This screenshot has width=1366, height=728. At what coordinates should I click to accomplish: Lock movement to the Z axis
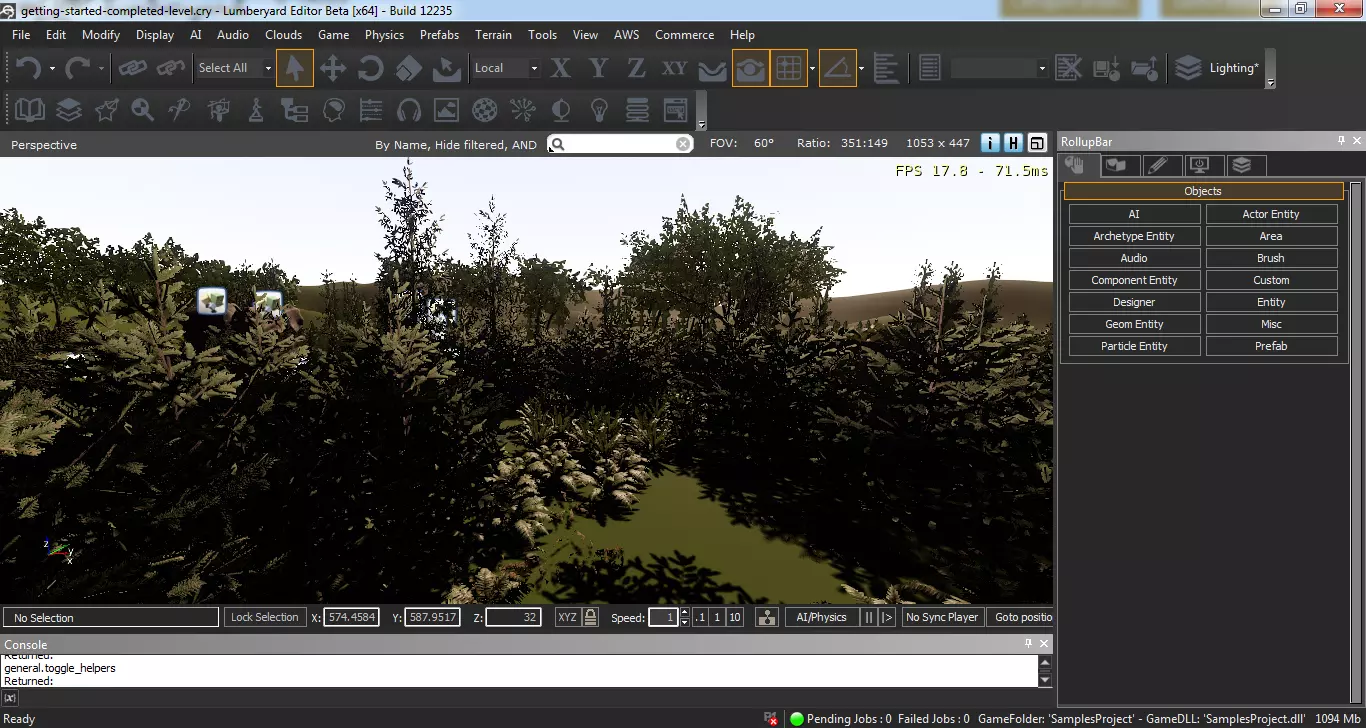[636, 68]
